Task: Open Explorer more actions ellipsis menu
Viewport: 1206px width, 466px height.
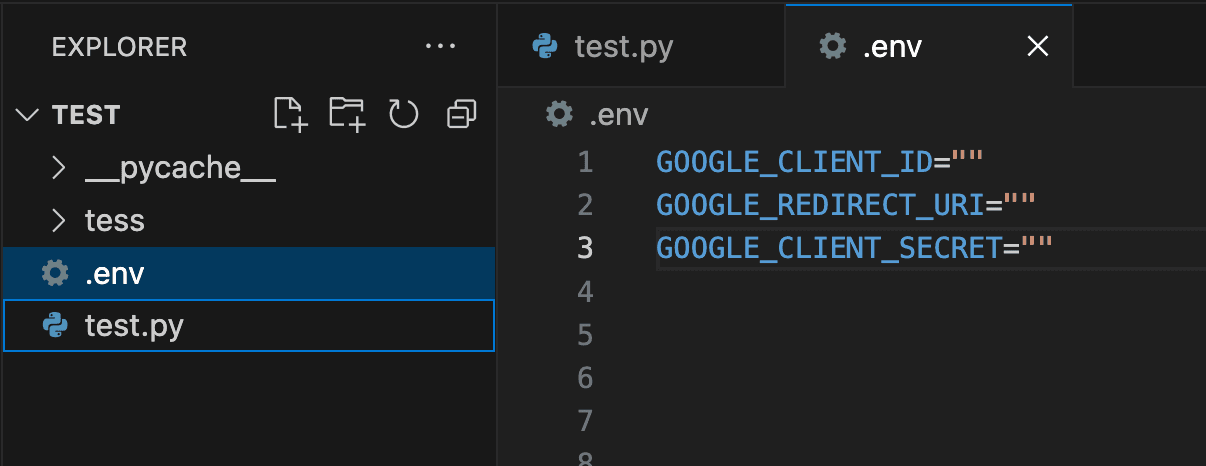Action: [440, 46]
